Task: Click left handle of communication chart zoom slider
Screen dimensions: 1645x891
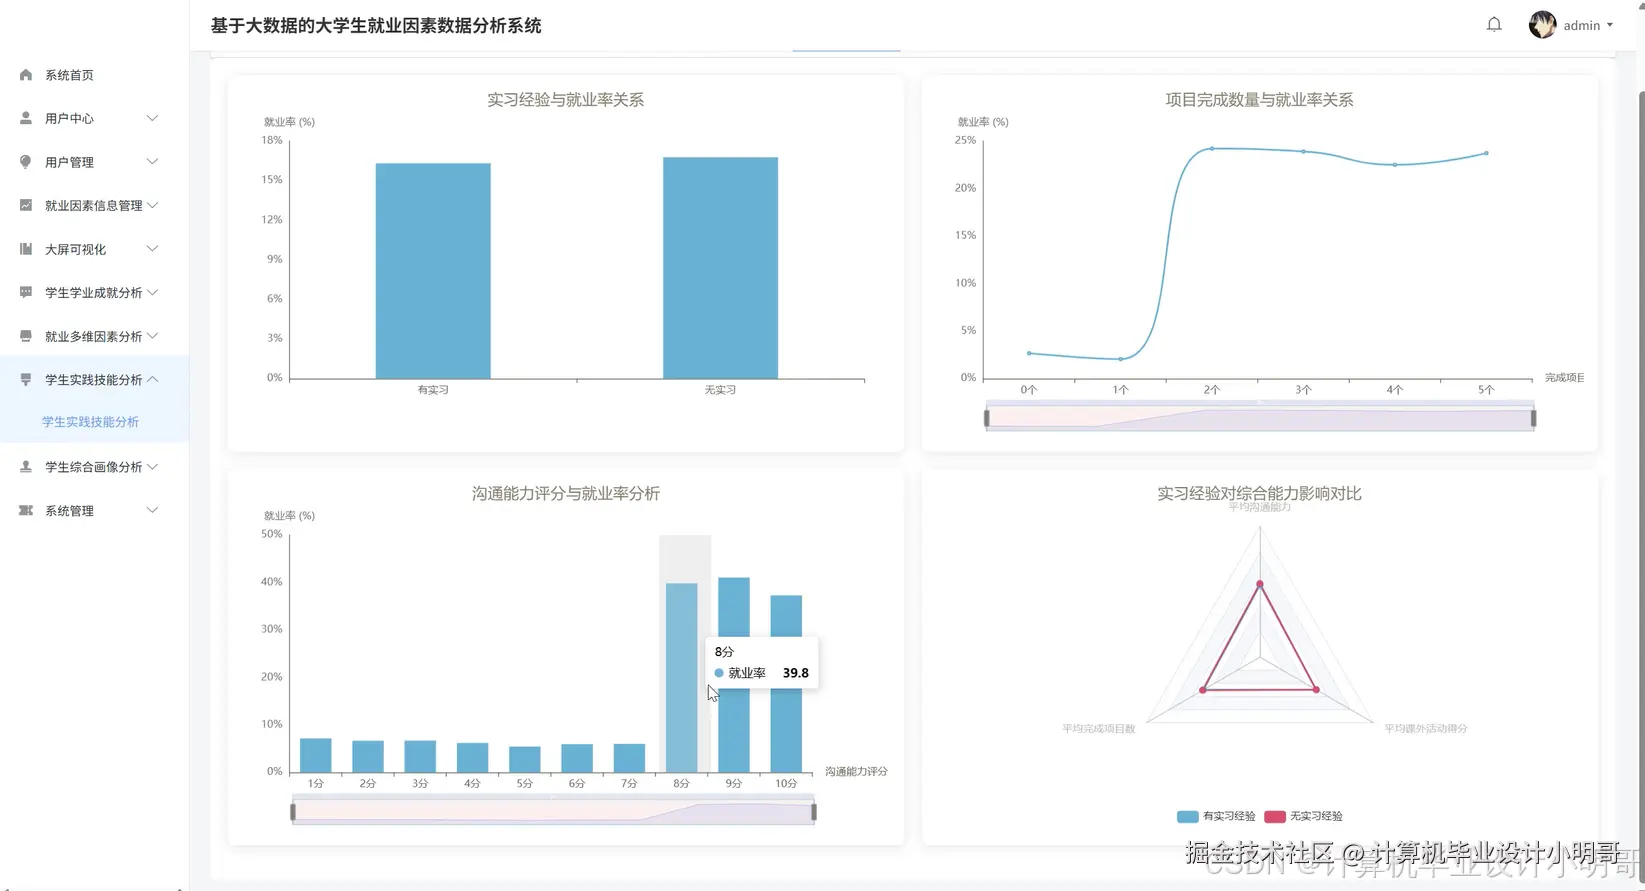Action: [293, 812]
